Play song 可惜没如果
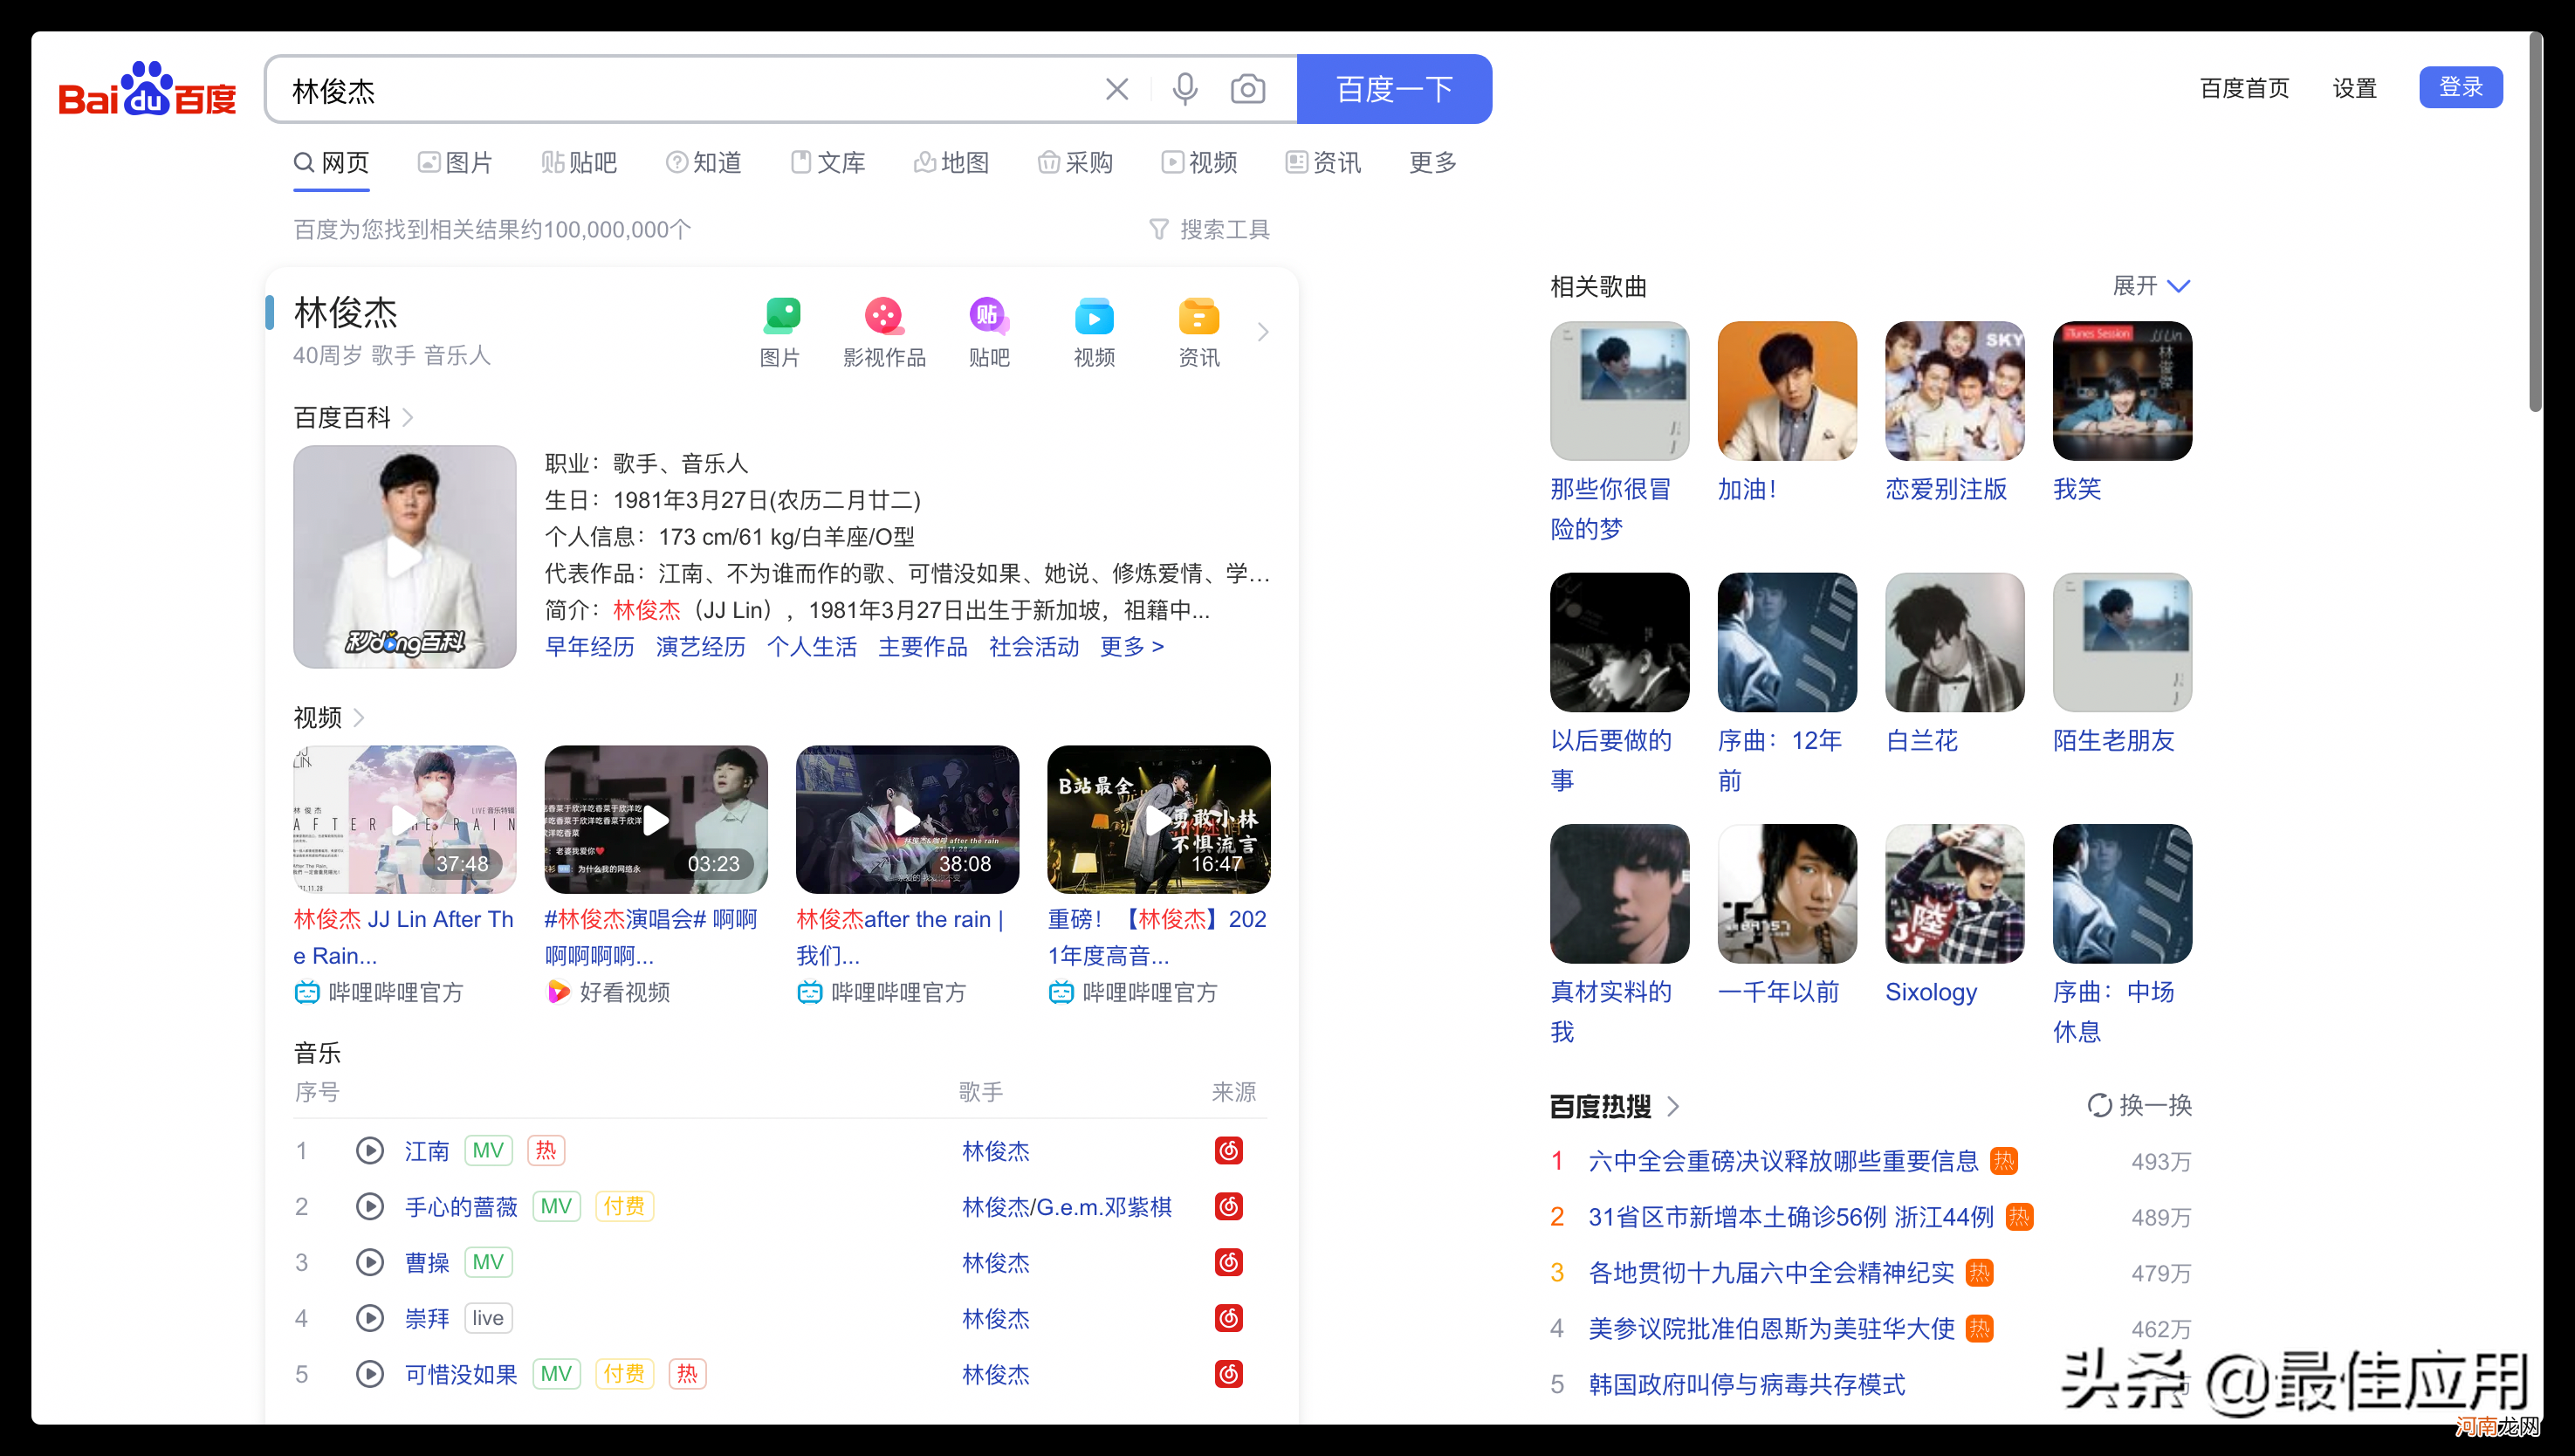The width and height of the screenshot is (2575, 1456). [370, 1374]
